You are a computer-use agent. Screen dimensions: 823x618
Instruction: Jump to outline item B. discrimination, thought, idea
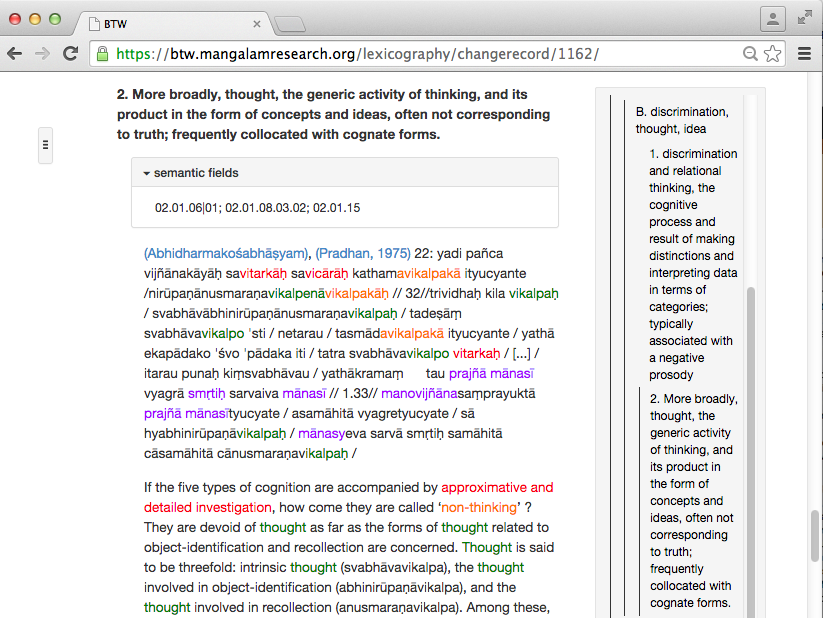click(x=682, y=120)
